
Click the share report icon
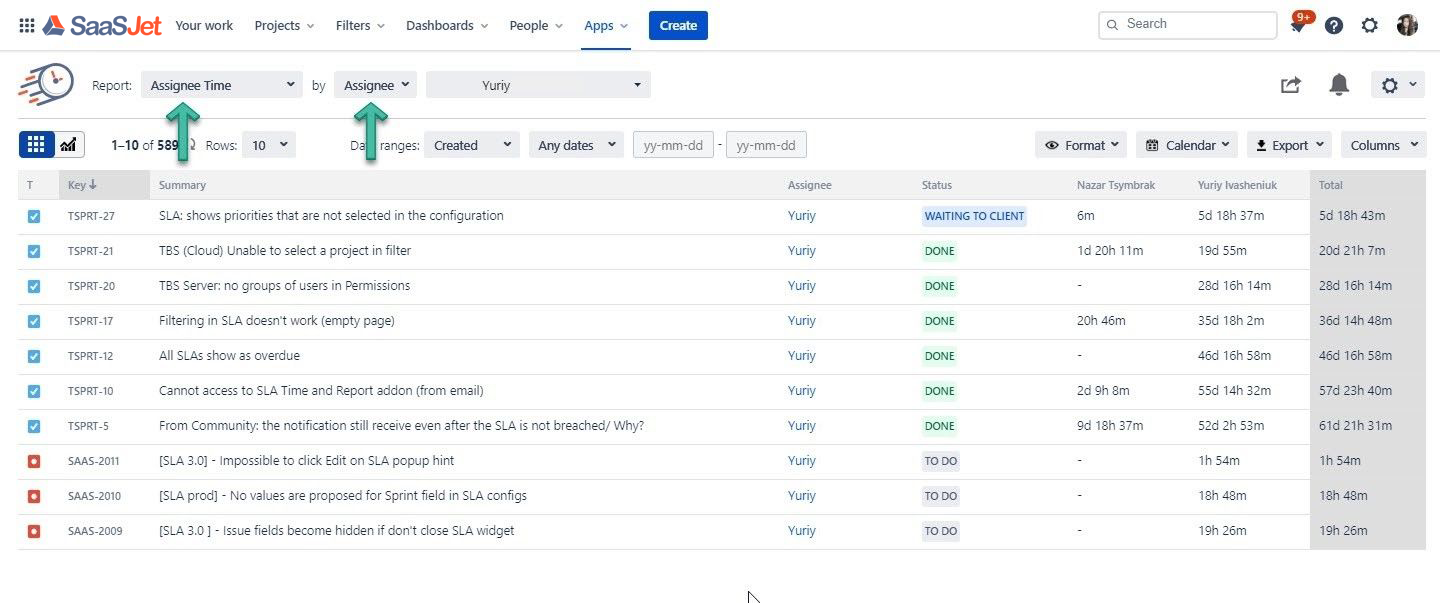1291,85
